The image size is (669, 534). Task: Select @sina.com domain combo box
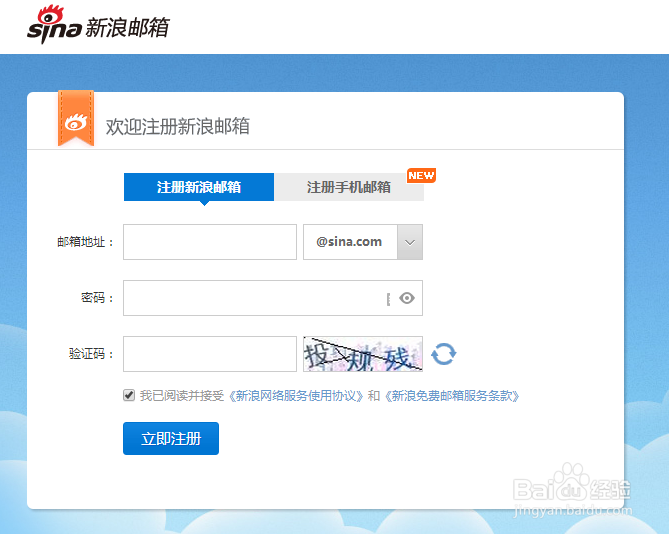click(363, 242)
